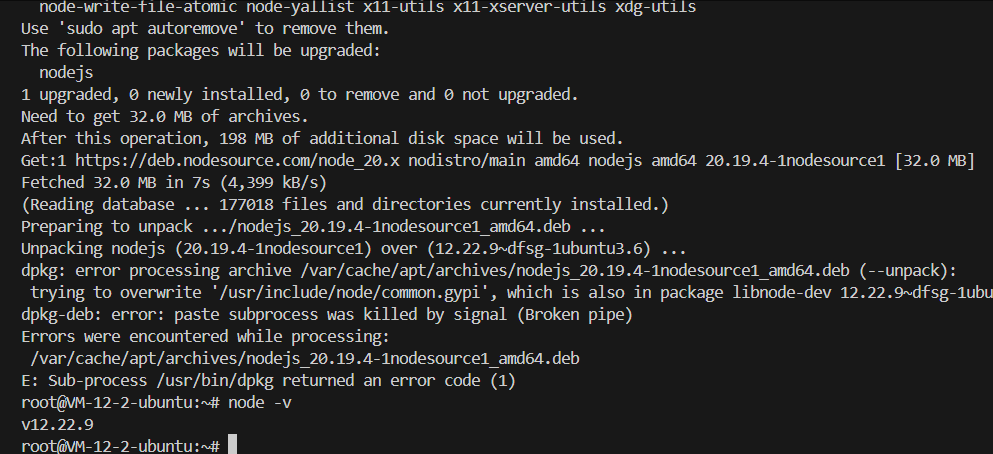Click '[32.0 MB]' ending the Get:1 line
The image size is (993, 454).
click(934, 161)
